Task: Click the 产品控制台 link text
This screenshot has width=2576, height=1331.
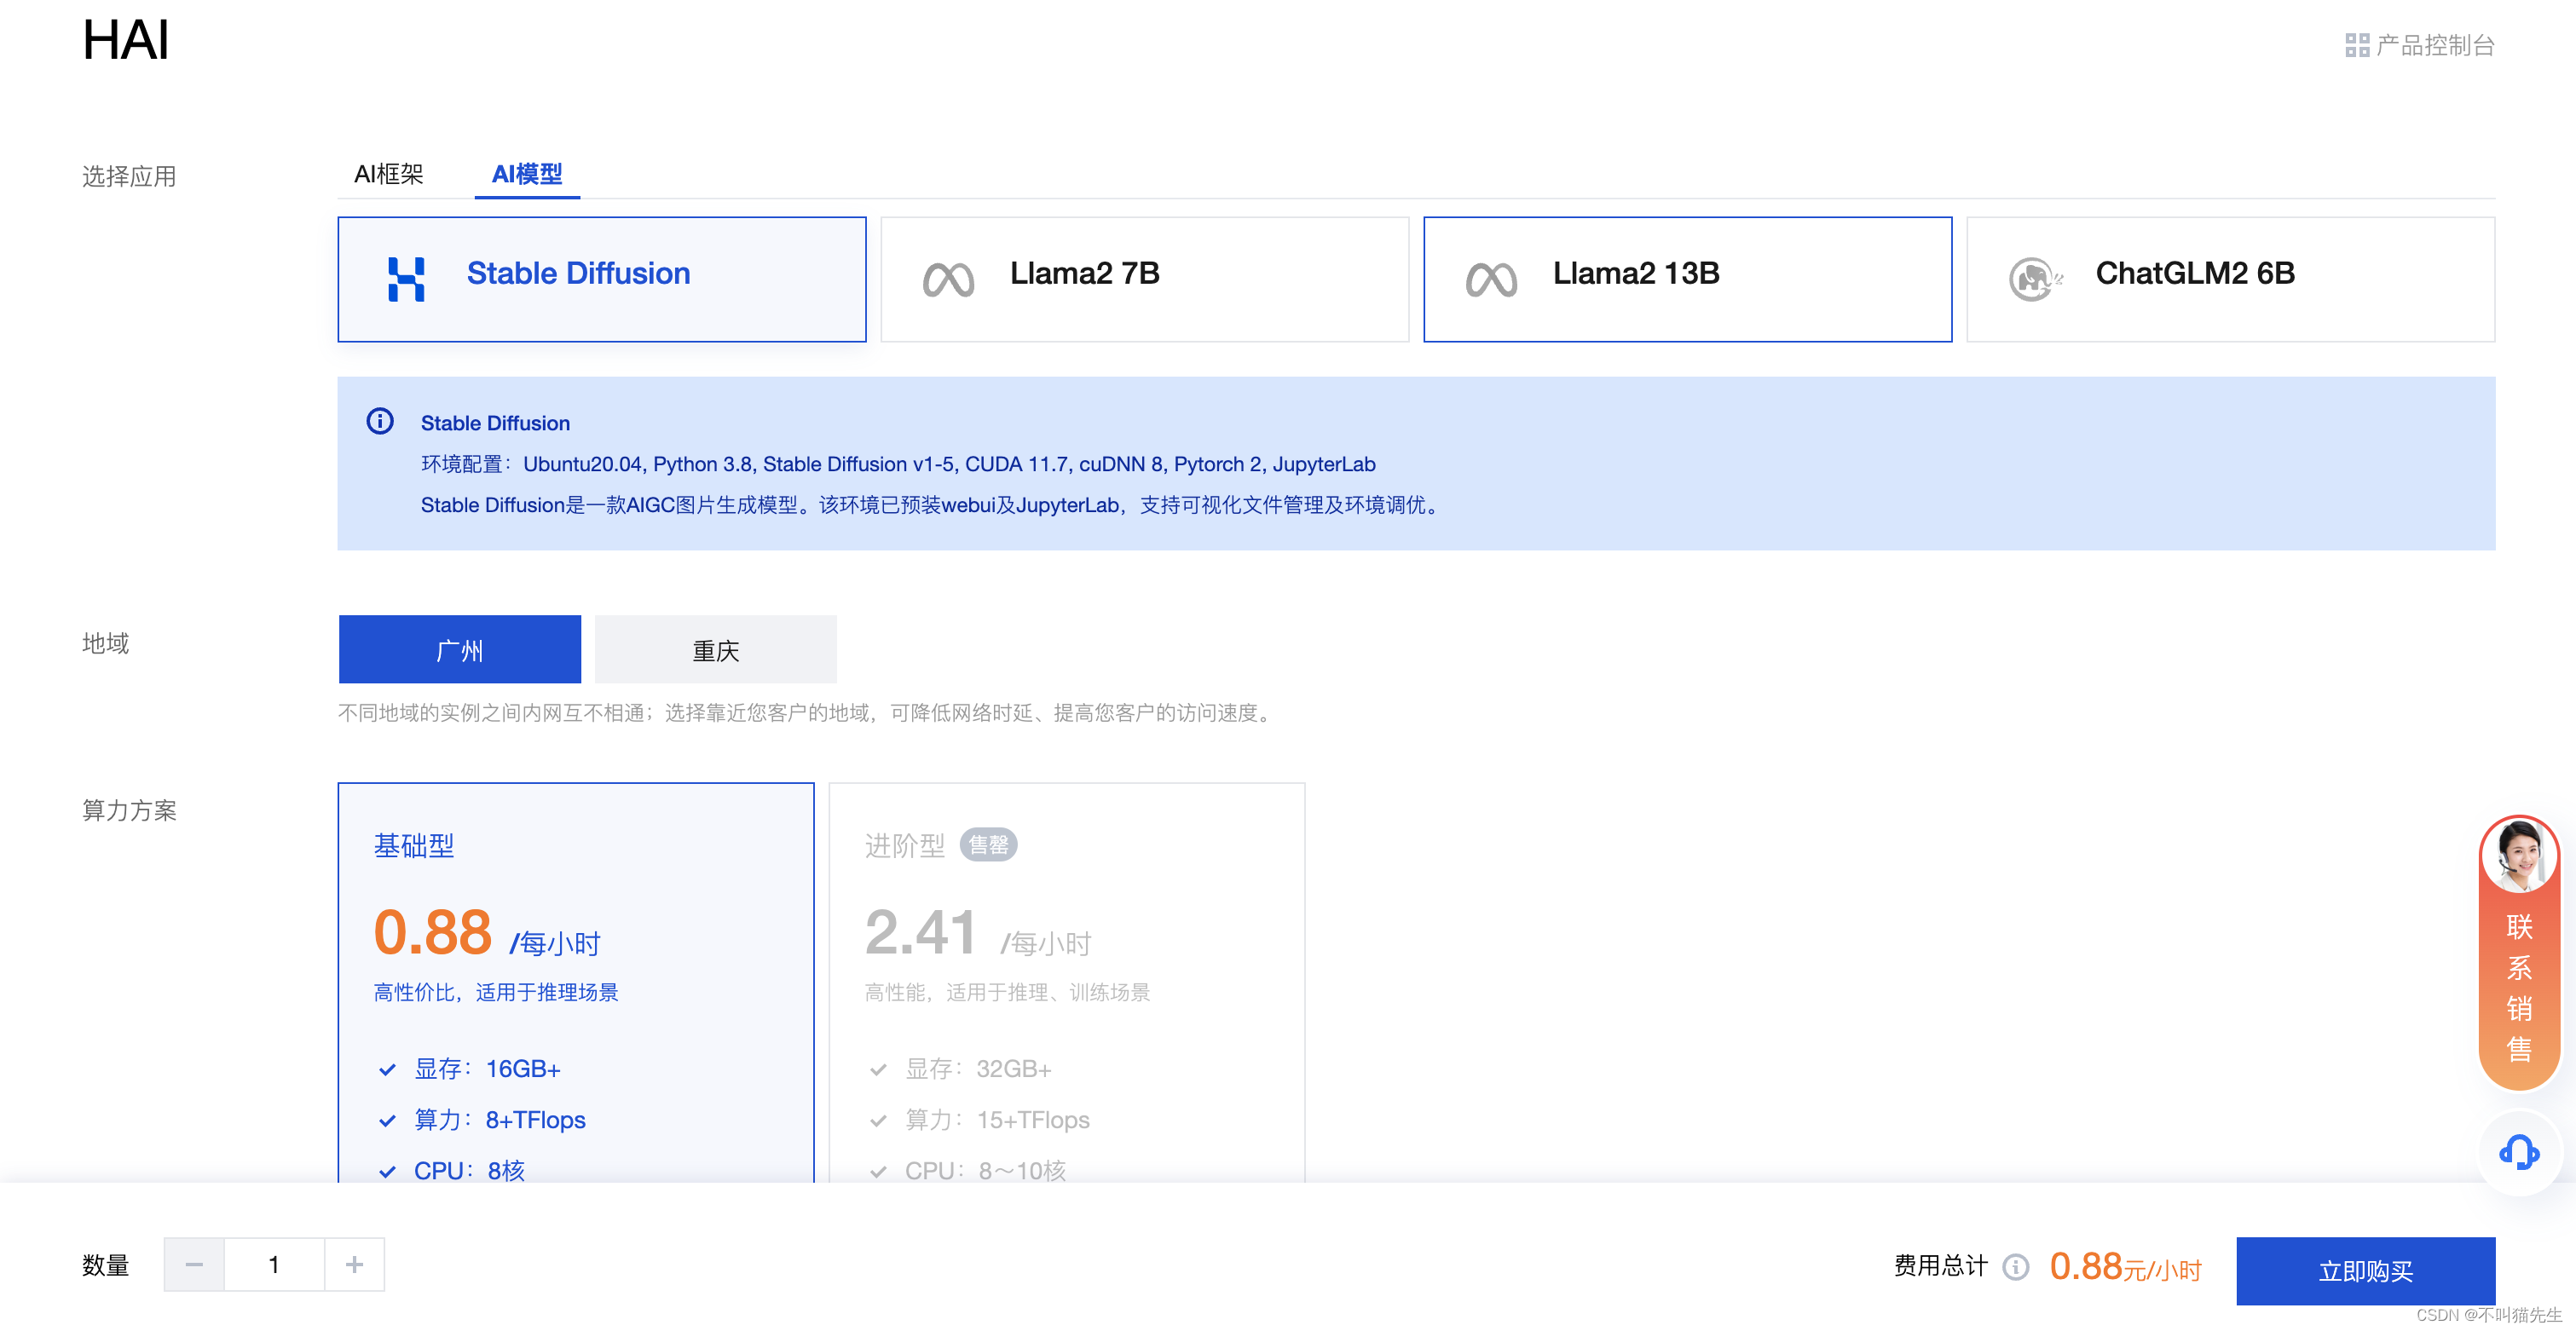Action: tap(2435, 45)
